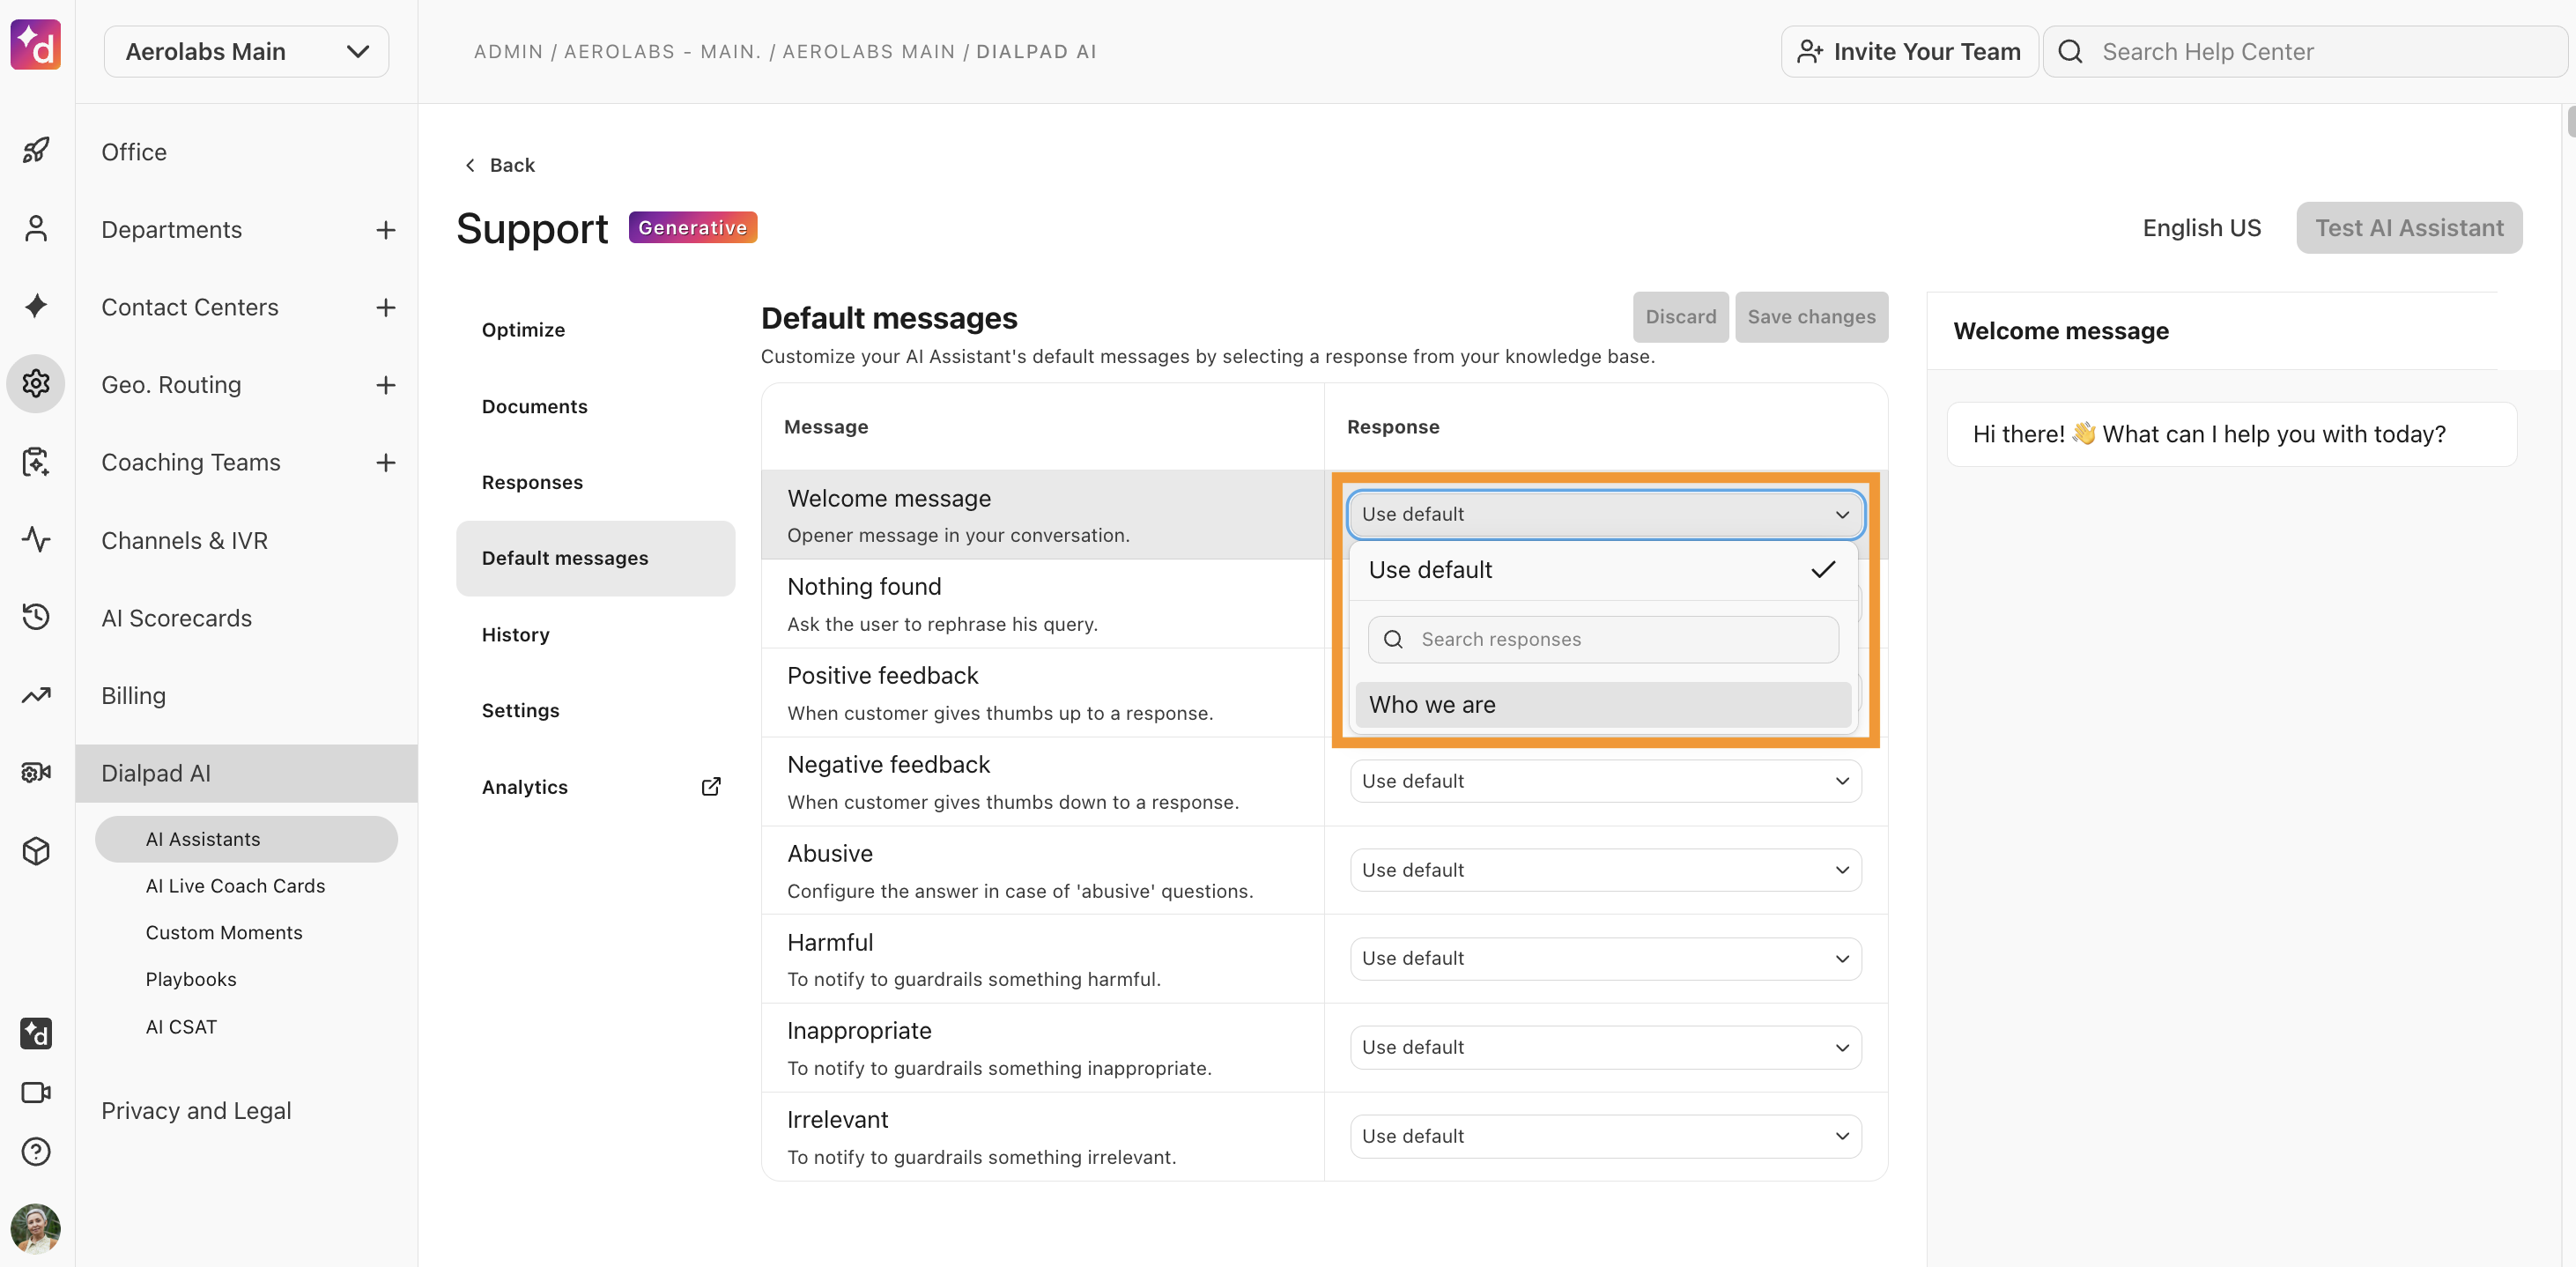Open the Dialpad AI section
The height and width of the screenshot is (1267, 2576).
tap(246, 773)
